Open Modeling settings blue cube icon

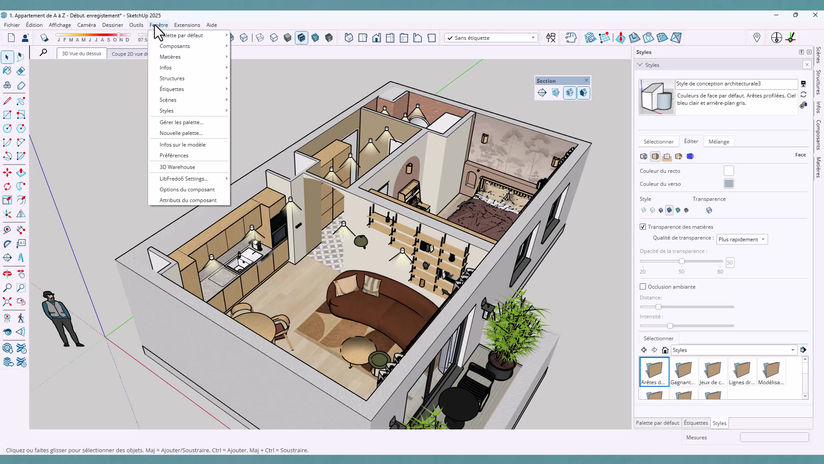pos(690,156)
